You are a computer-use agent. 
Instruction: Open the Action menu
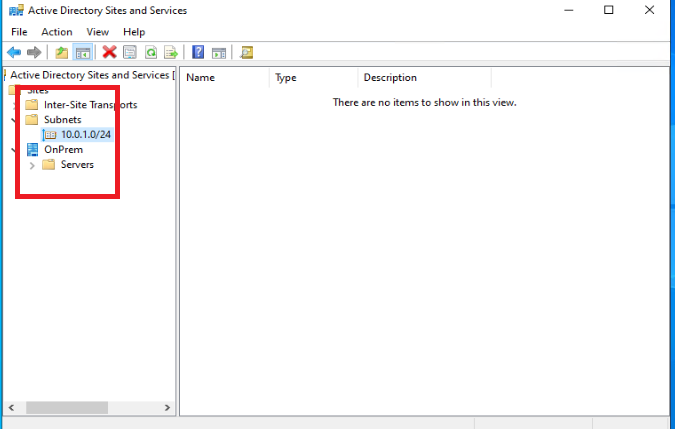(x=57, y=32)
